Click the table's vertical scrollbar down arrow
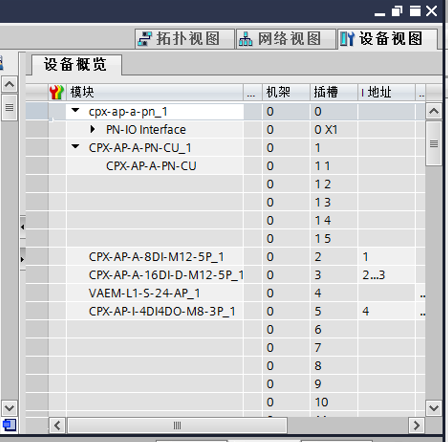The image size is (448, 442). (434, 408)
